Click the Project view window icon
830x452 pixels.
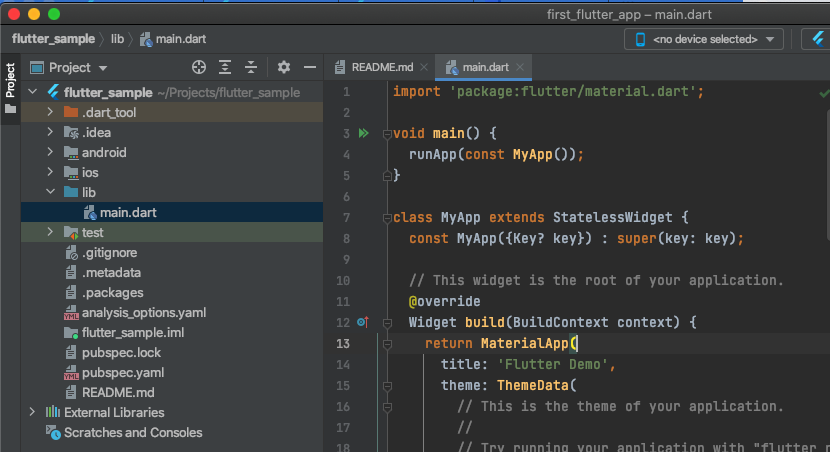point(37,68)
